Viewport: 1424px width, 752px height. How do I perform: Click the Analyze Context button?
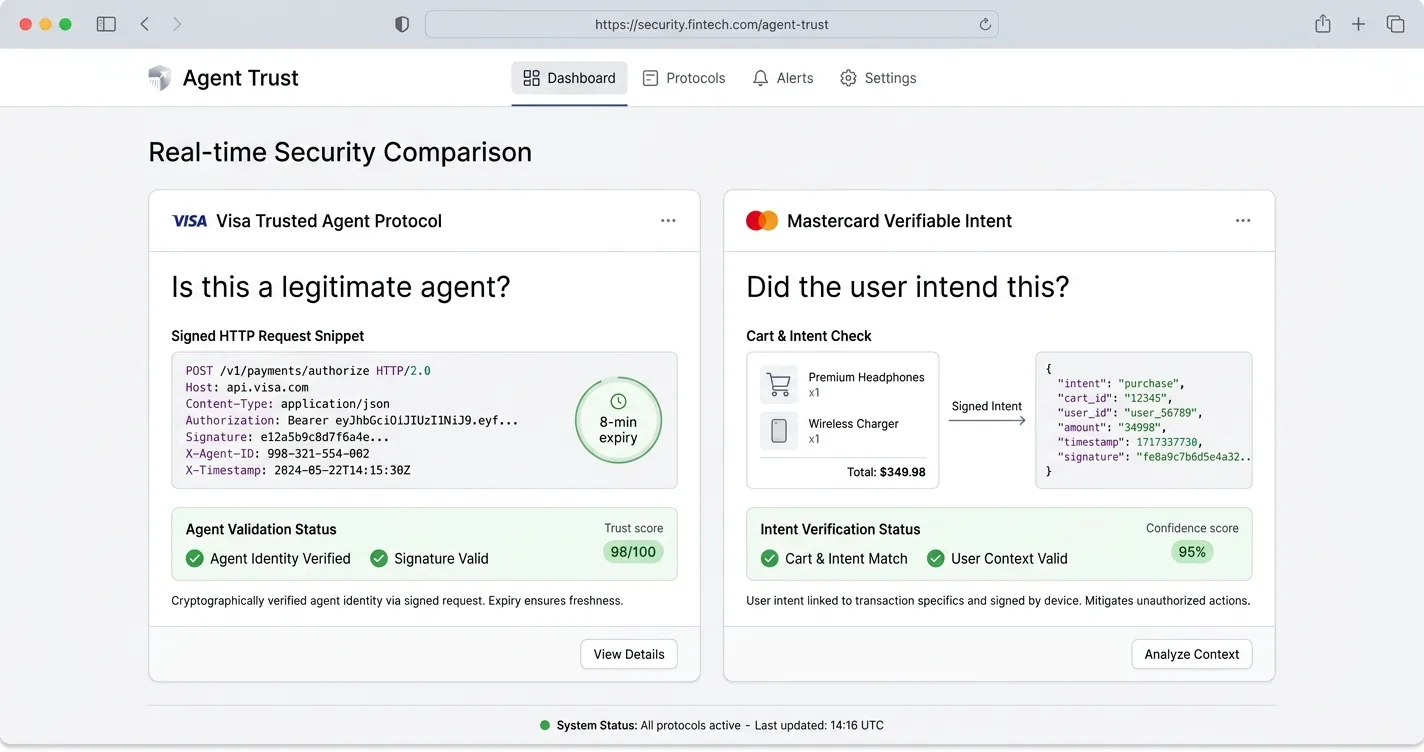pyautogui.click(x=1192, y=654)
